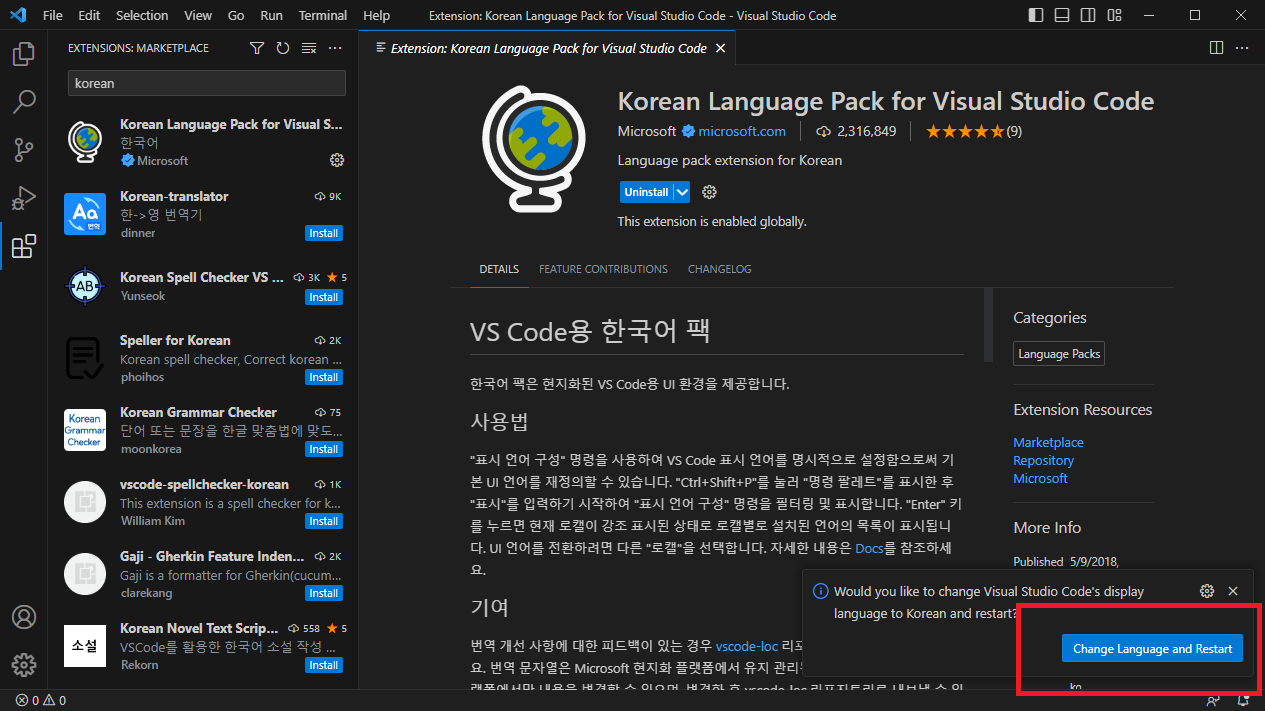Open the Selection menu
The height and width of the screenshot is (711, 1265).
click(142, 15)
